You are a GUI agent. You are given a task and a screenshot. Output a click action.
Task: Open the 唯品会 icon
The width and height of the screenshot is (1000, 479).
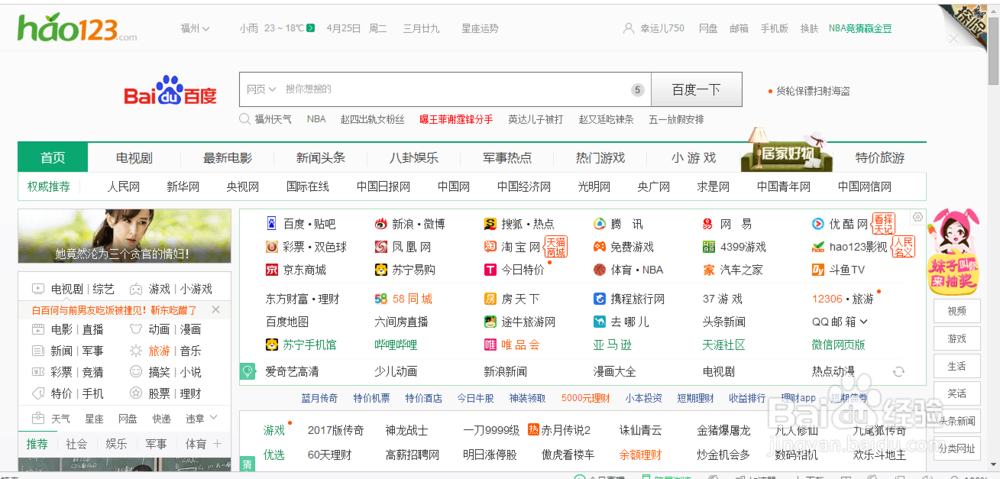click(490, 345)
